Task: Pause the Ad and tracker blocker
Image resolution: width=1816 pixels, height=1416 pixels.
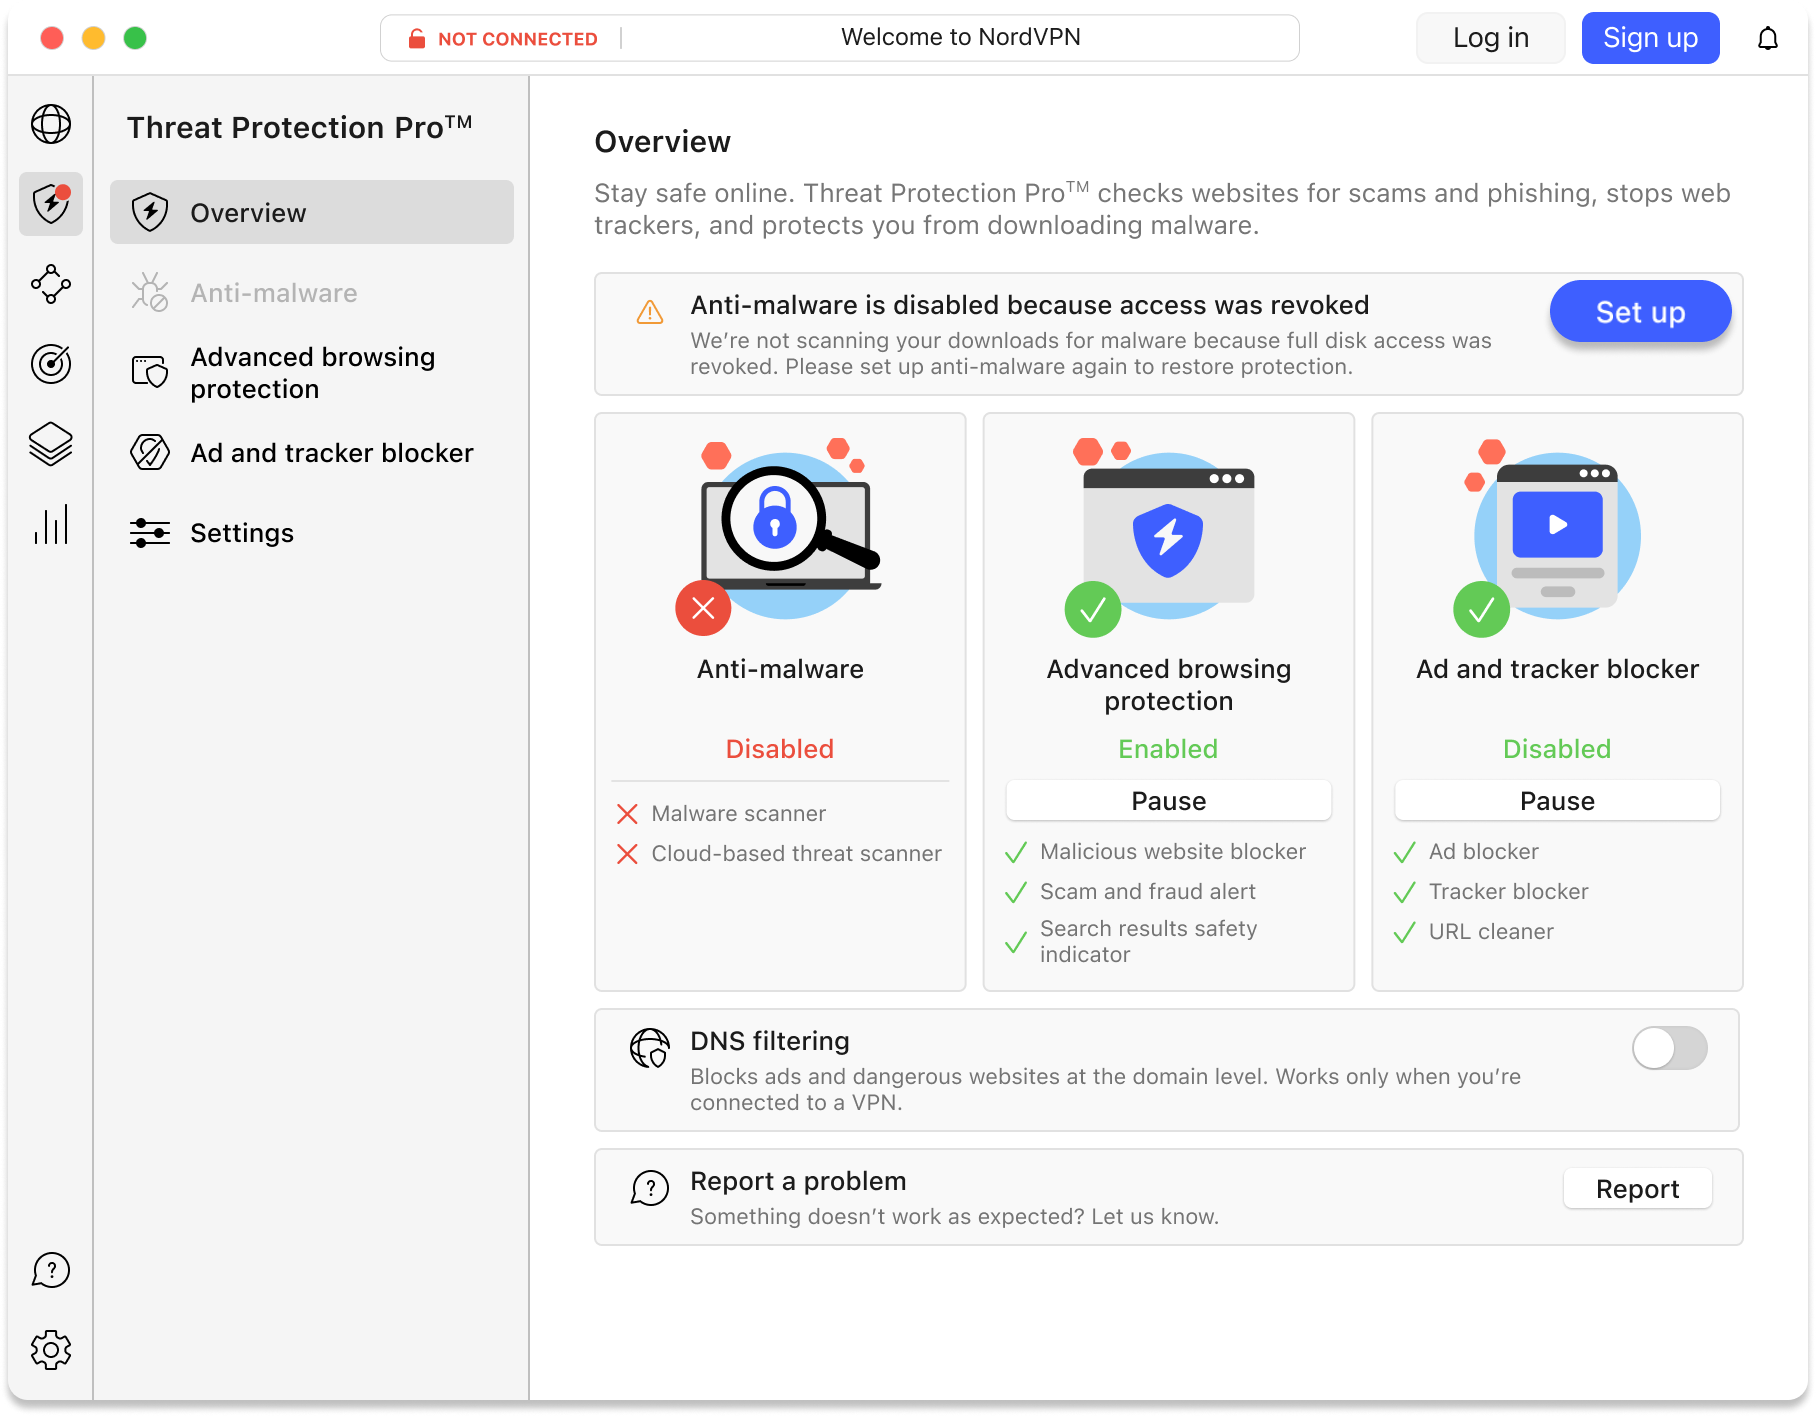Action: tap(1556, 800)
